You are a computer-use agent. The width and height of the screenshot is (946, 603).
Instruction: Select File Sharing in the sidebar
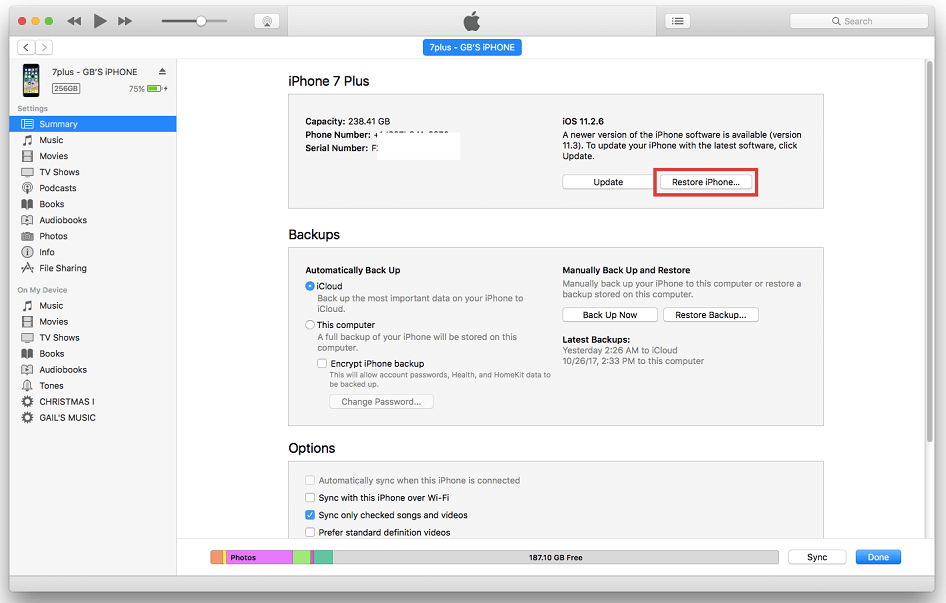point(62,268)
